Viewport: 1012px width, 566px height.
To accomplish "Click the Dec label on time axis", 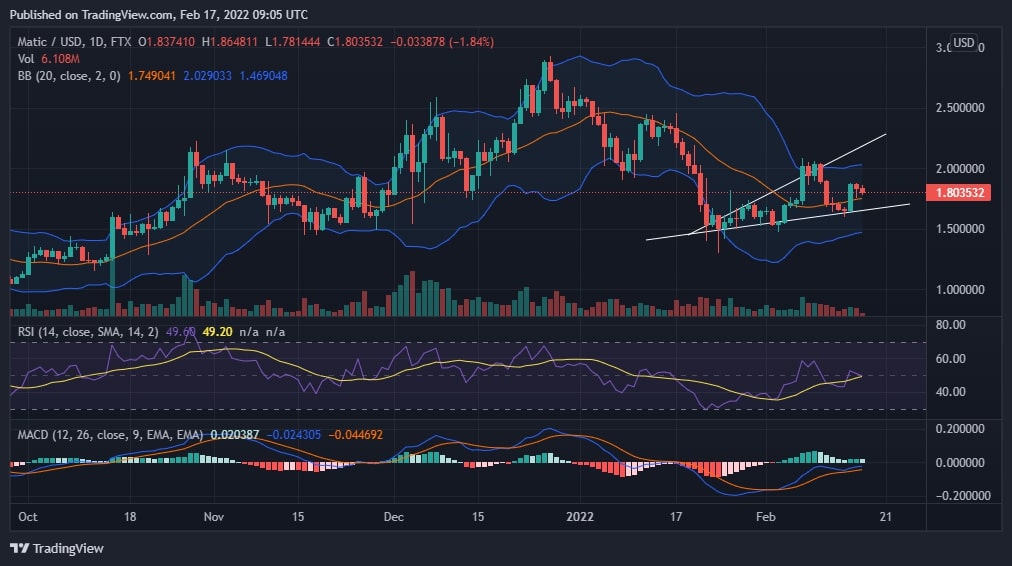I will click(x=394, y=517).
